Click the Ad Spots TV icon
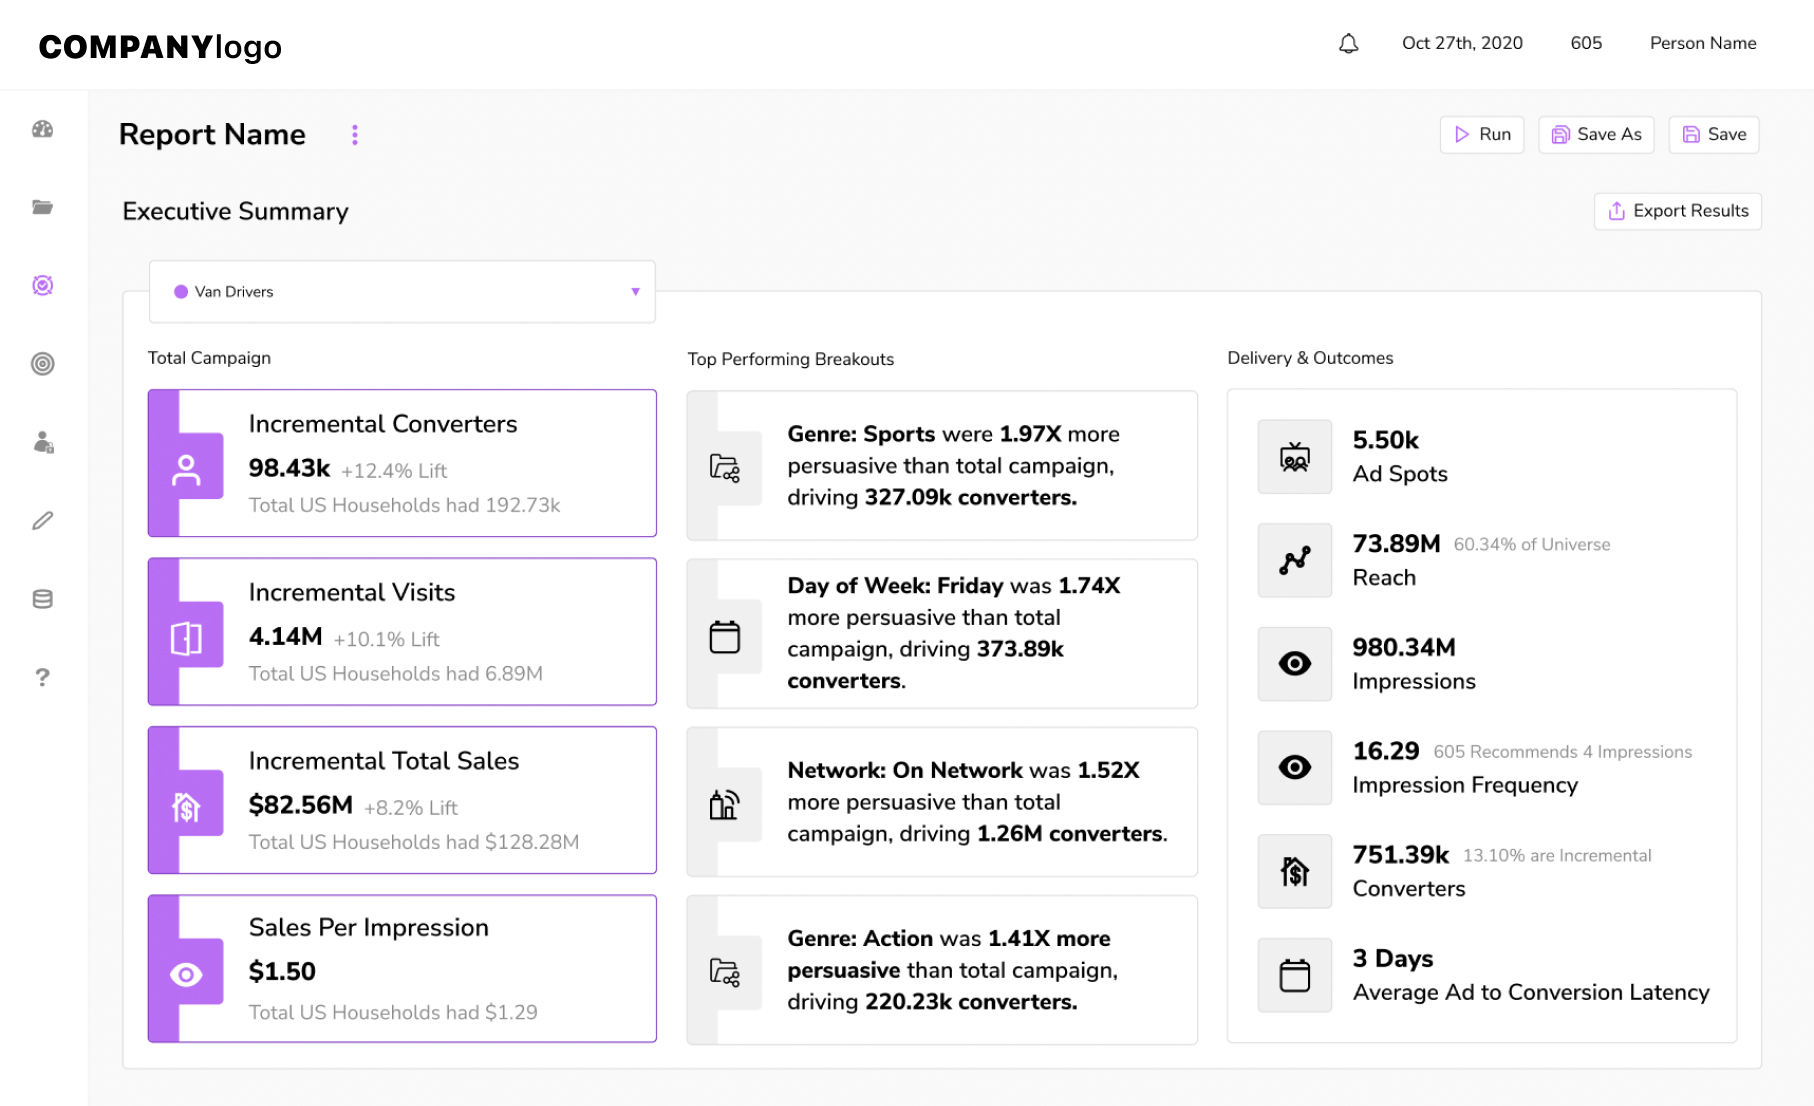1814x1106 pixels. pyautogui.click(x=1295, y=457)
